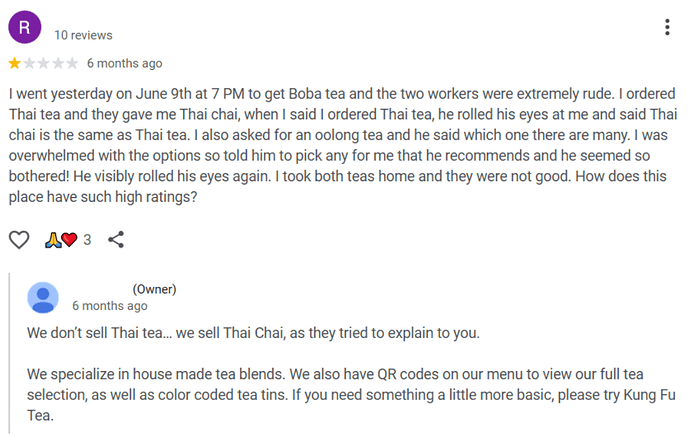Click the owner's blue profile avatar
This screenshot has height=438, width=690.
click(x=43, y=298)
